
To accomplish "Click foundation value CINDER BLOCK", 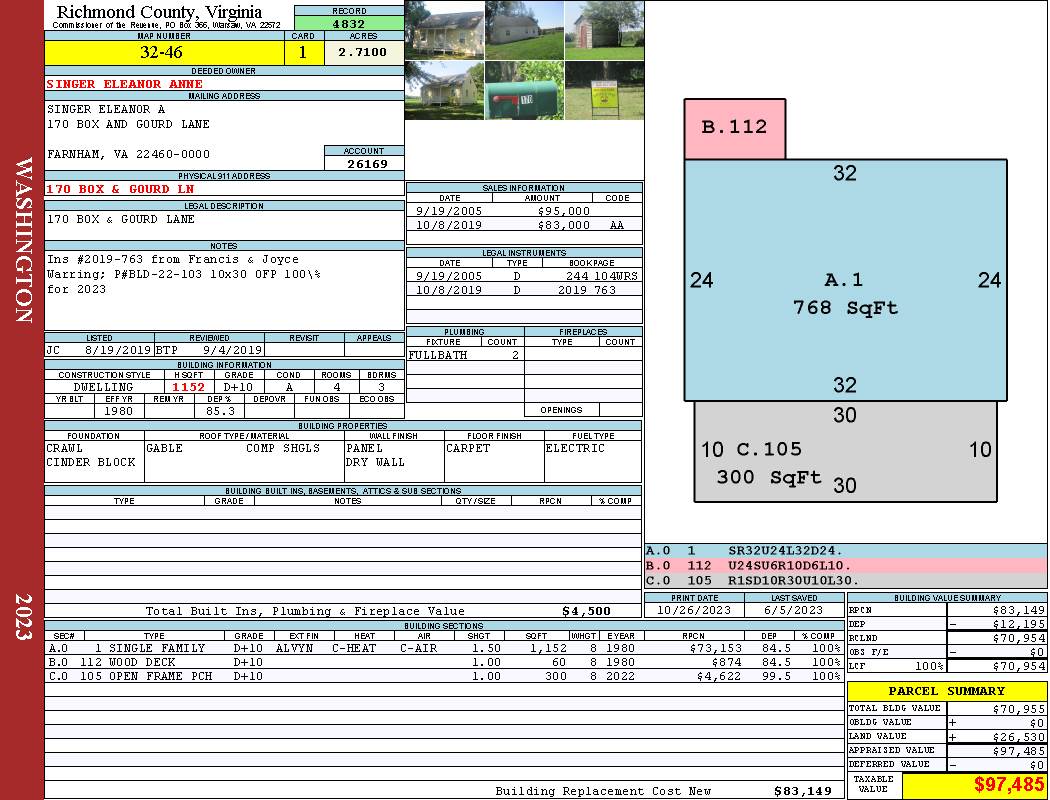I will [x=90, y=462].
